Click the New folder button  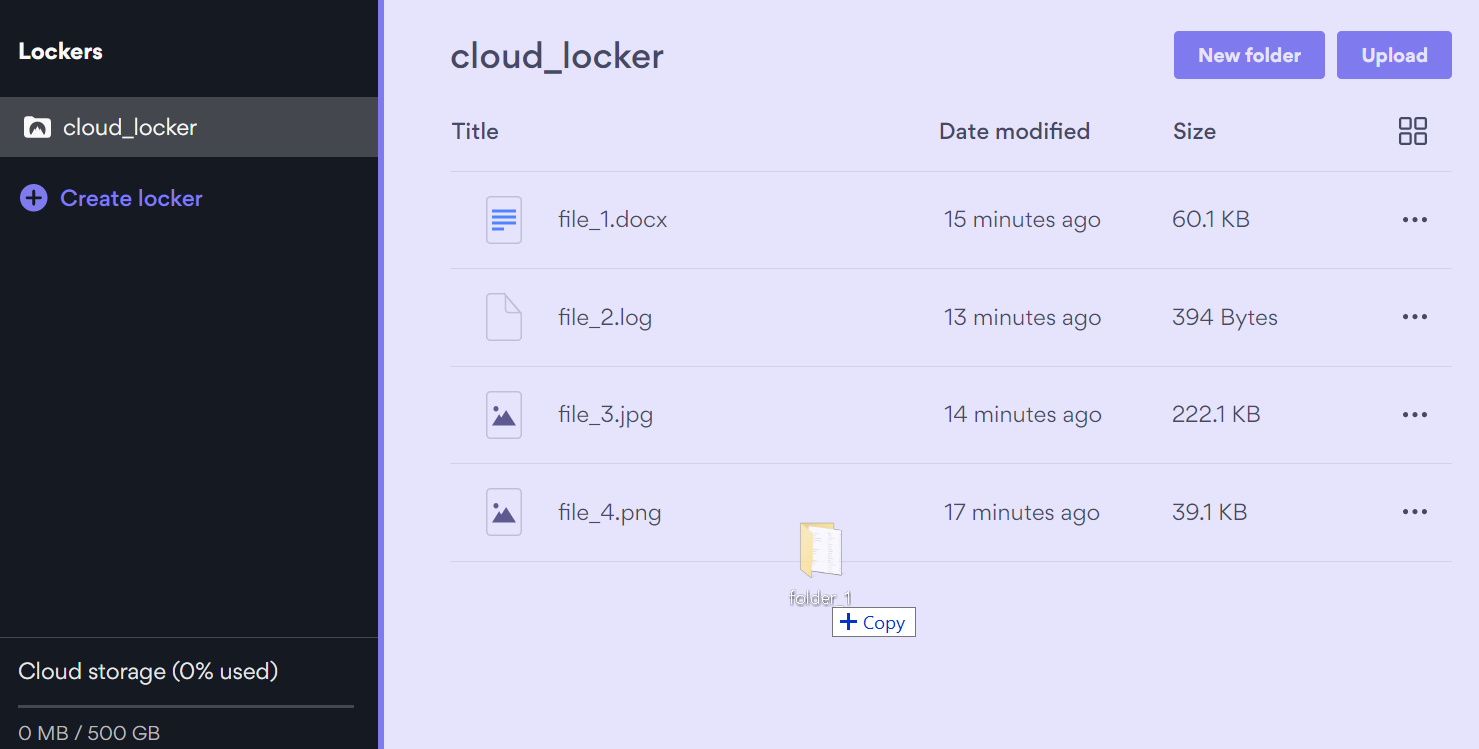[x=1249, y=55]
